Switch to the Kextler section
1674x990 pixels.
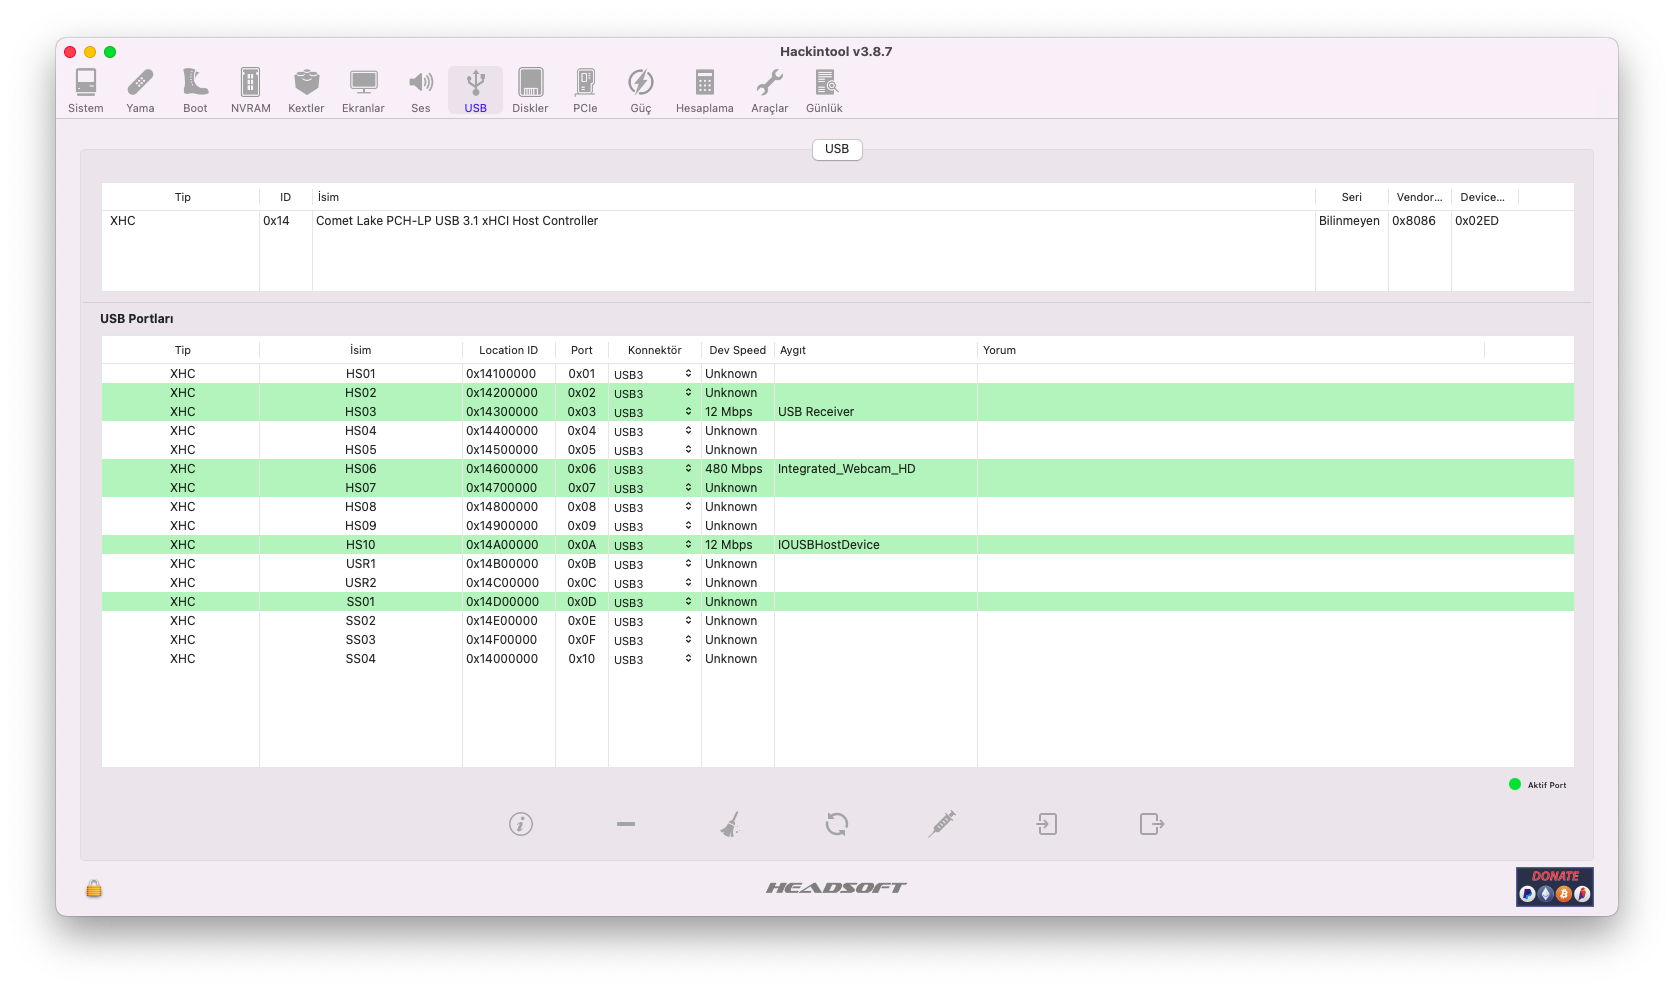click(306, 90)
